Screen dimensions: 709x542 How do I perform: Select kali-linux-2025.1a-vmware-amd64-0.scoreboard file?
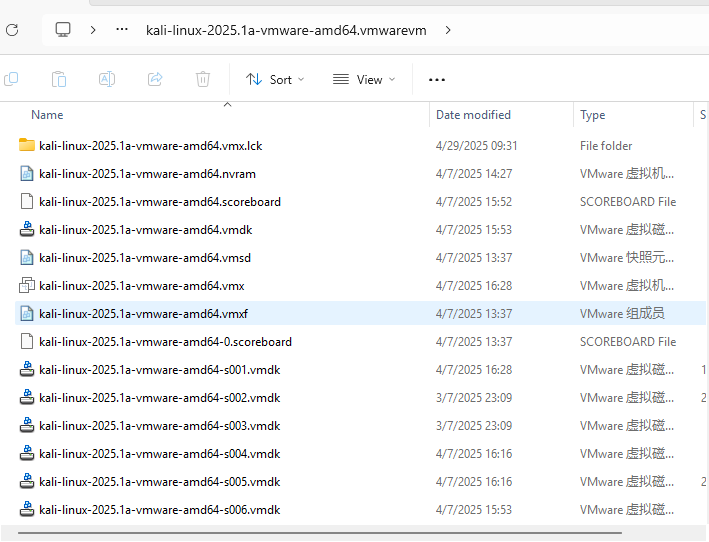point(165,342)
